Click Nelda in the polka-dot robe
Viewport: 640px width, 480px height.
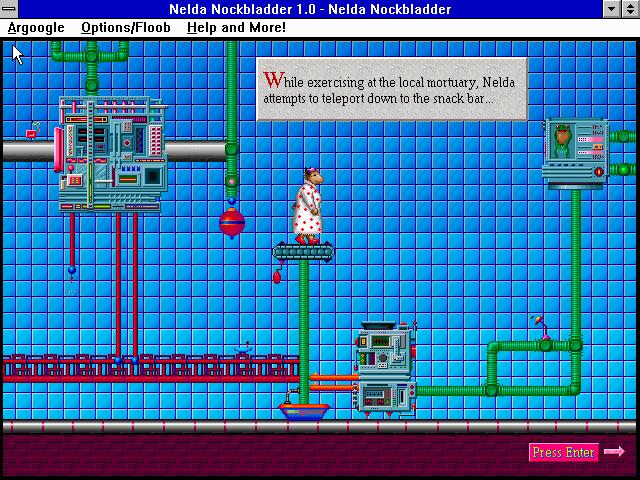coord(309,206)
